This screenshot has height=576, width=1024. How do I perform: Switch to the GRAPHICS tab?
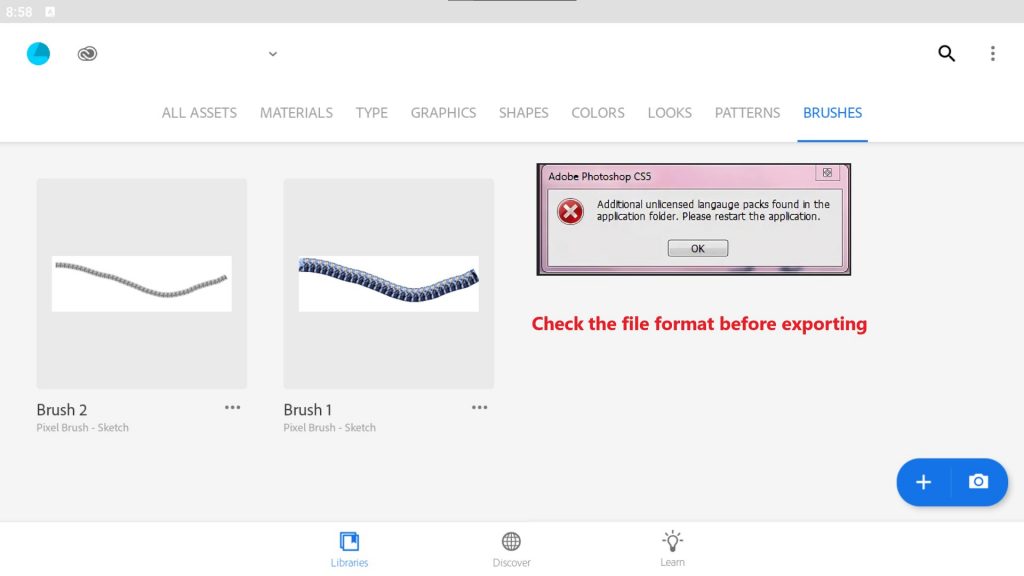[443, 113]
